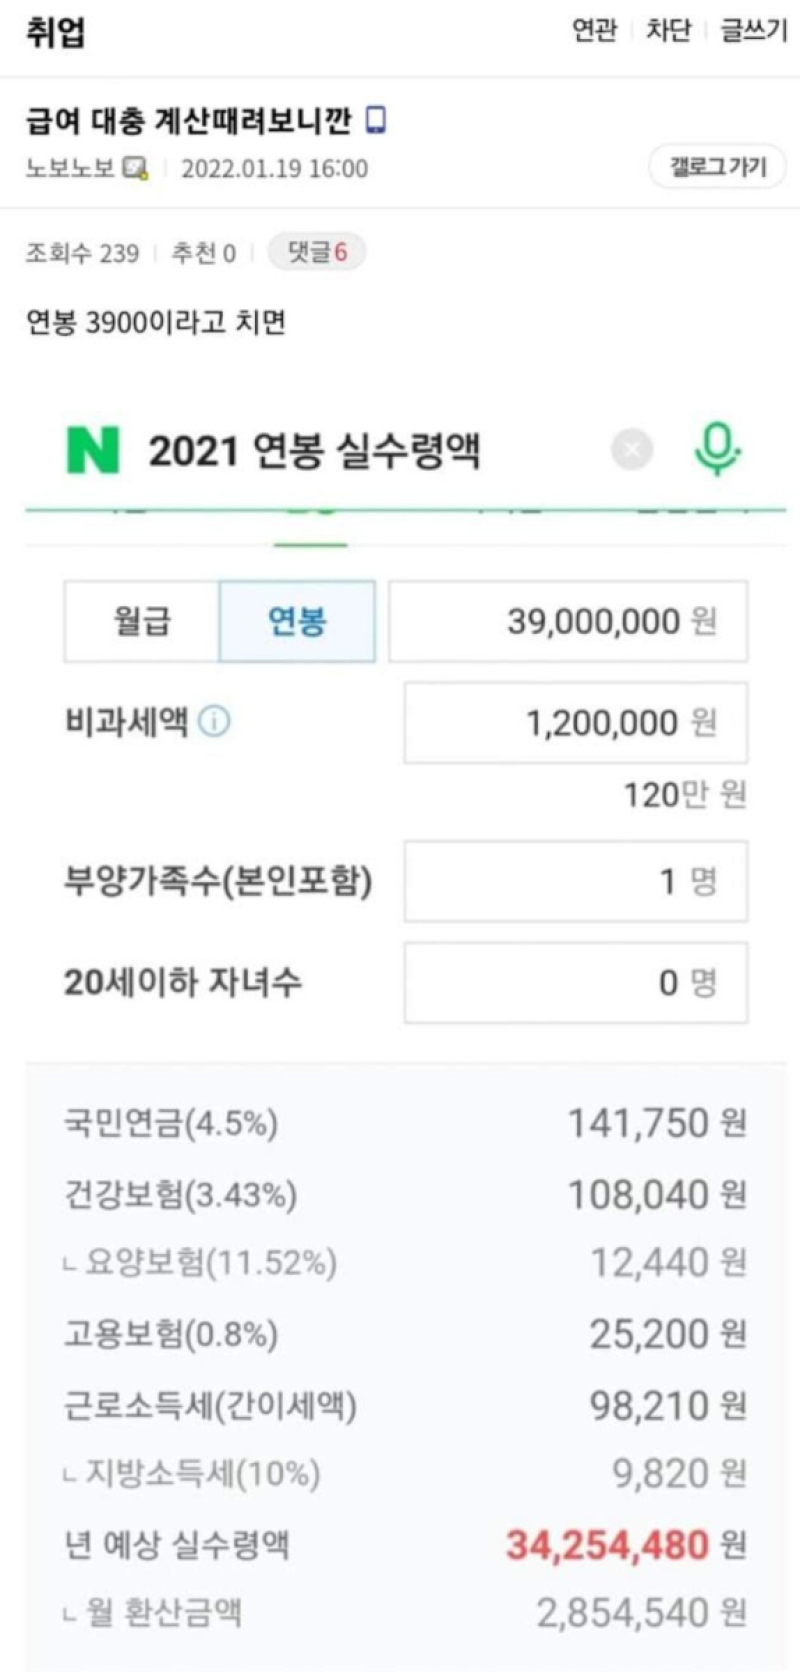
Task: Click the 글쓰기 link
Action: 754,31
